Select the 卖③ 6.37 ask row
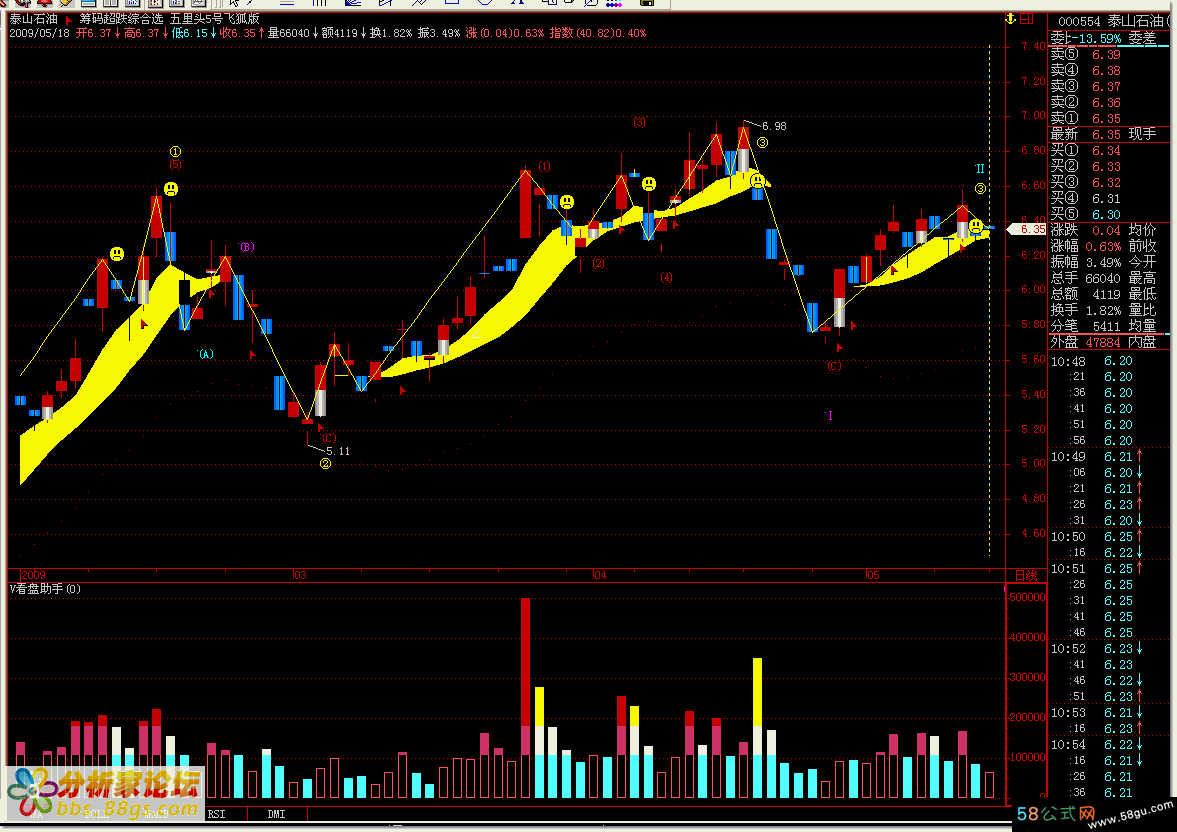1177x832 pixels. [x=1109, y=86]
